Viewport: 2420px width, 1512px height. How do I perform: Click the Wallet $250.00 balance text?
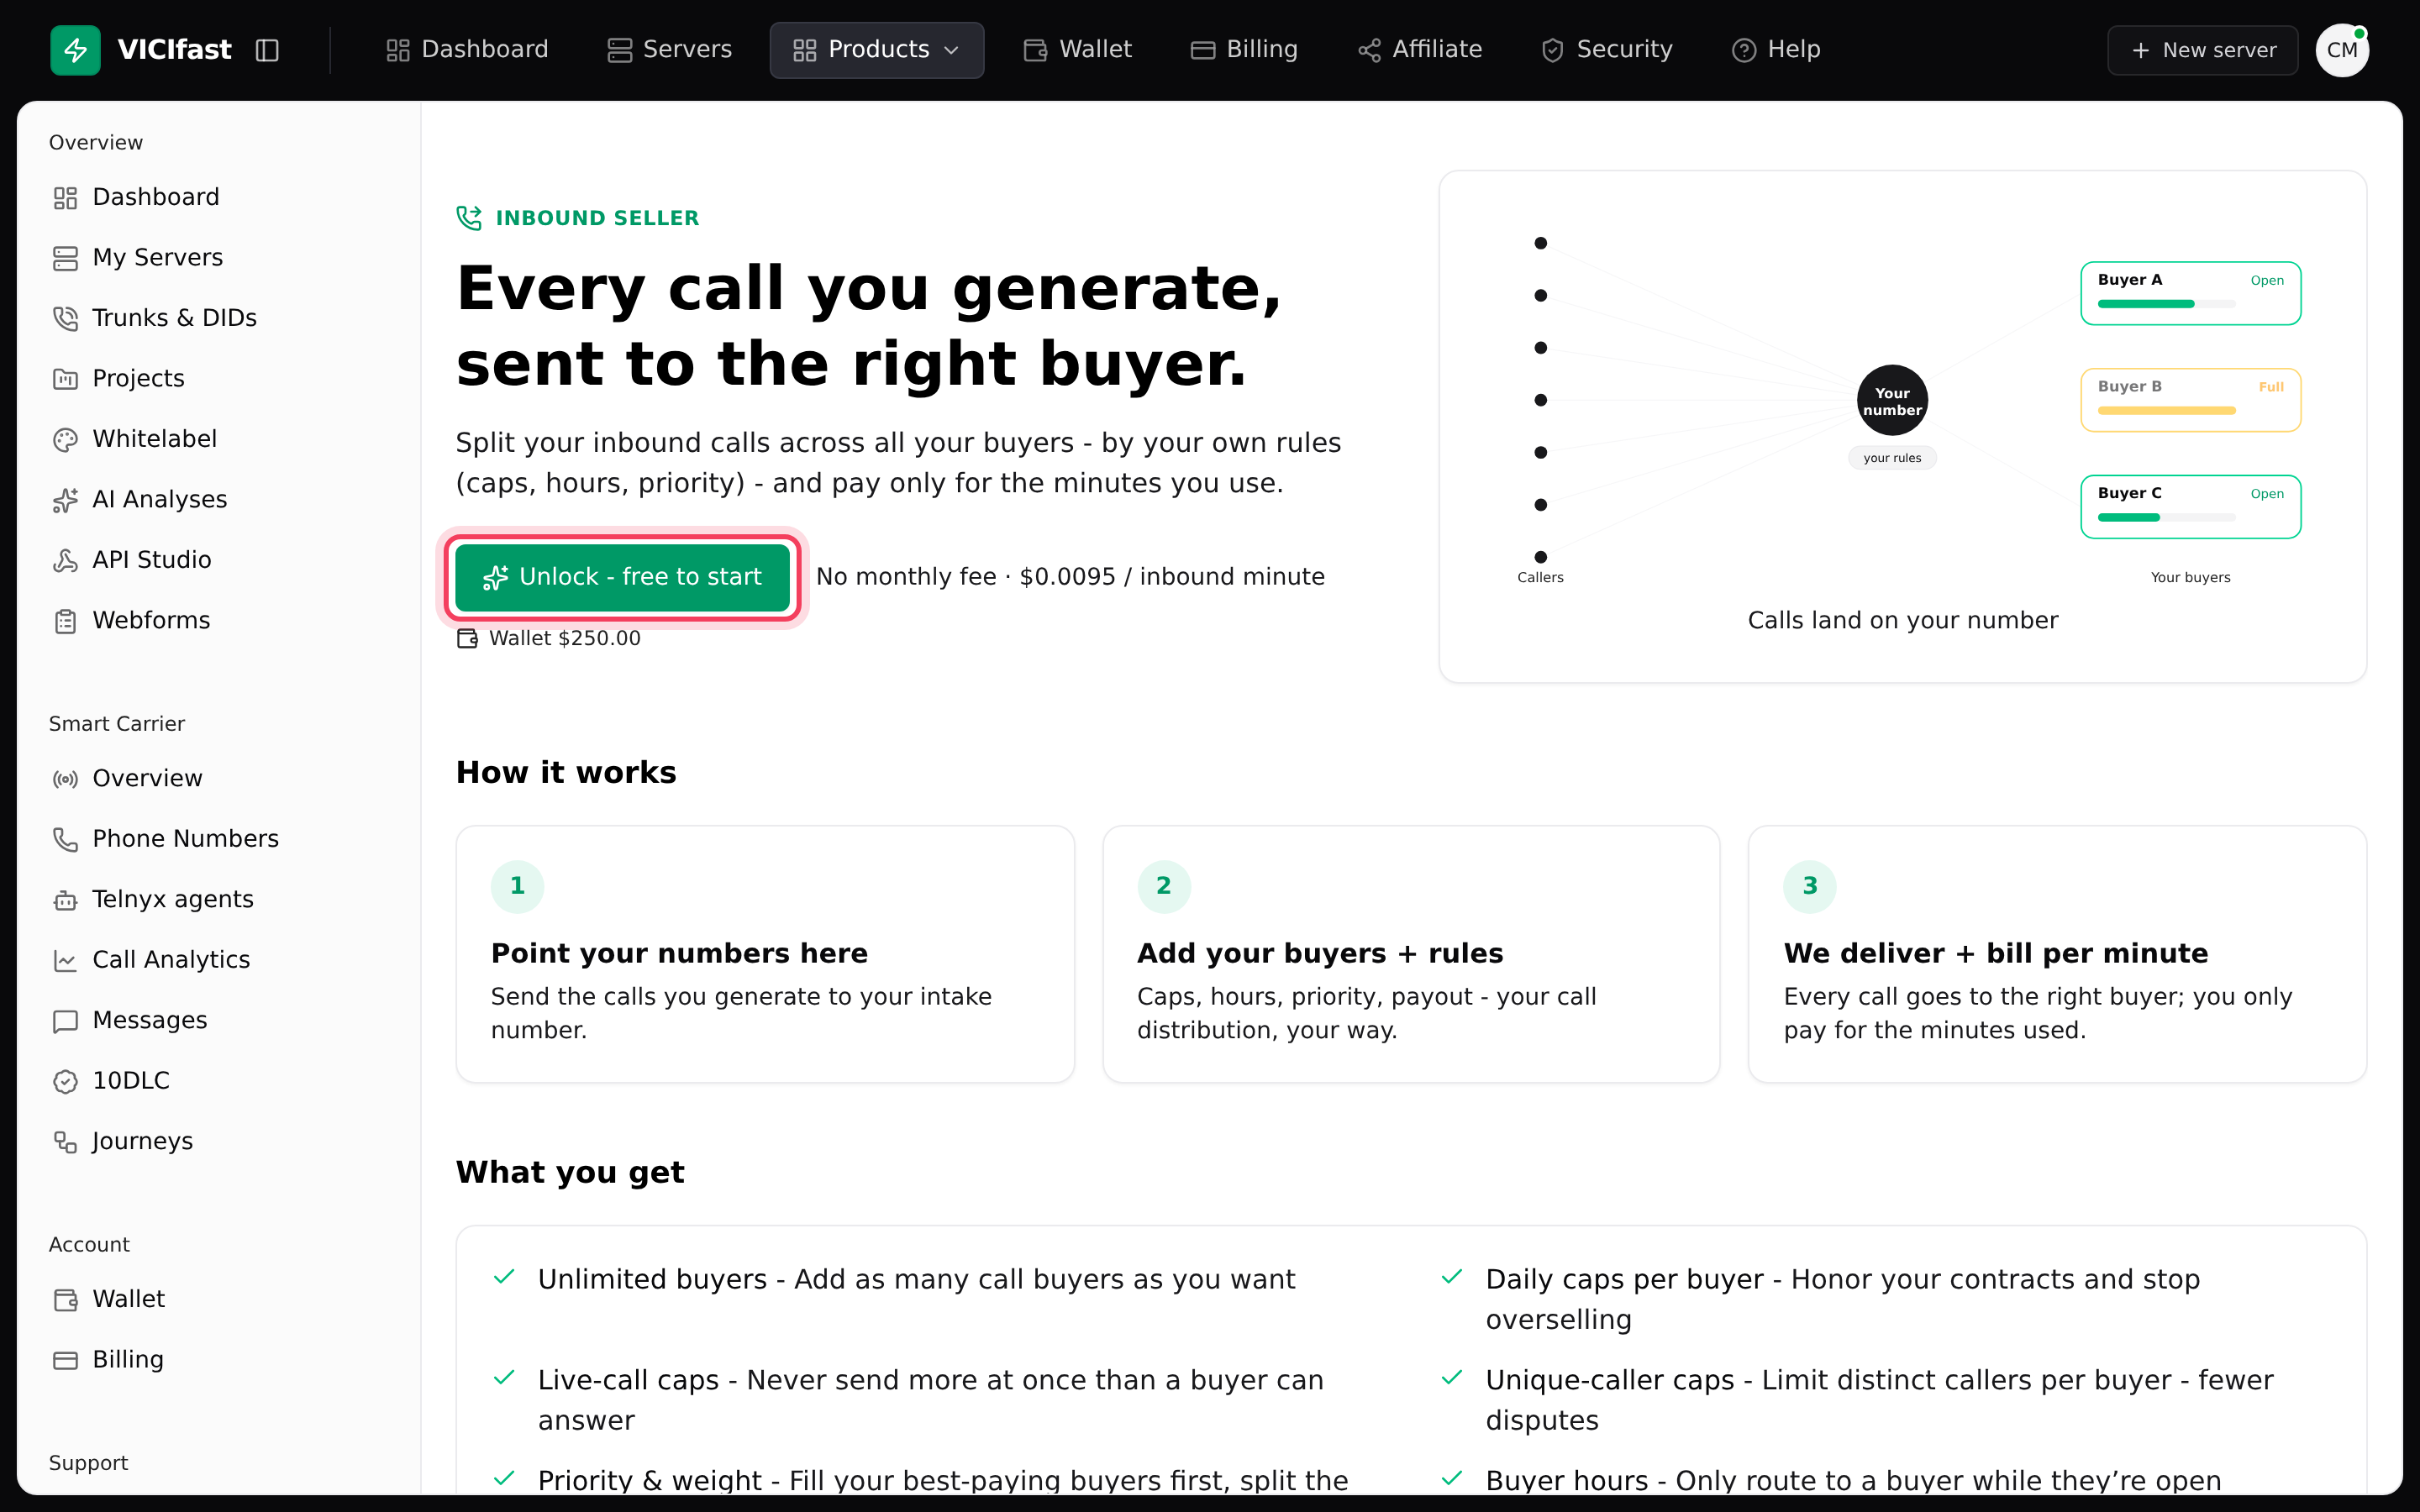pyautogui.click(x=564, y=638)
